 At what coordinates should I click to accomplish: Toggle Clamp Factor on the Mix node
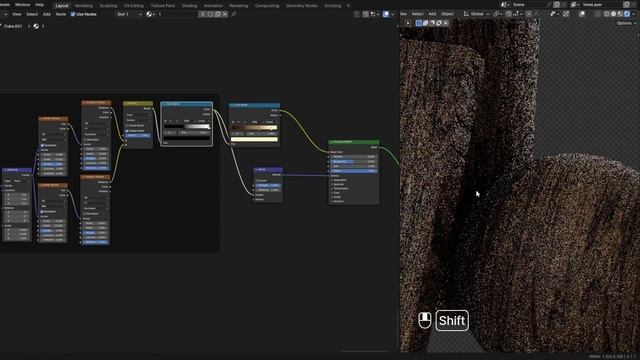pos(127,131)
